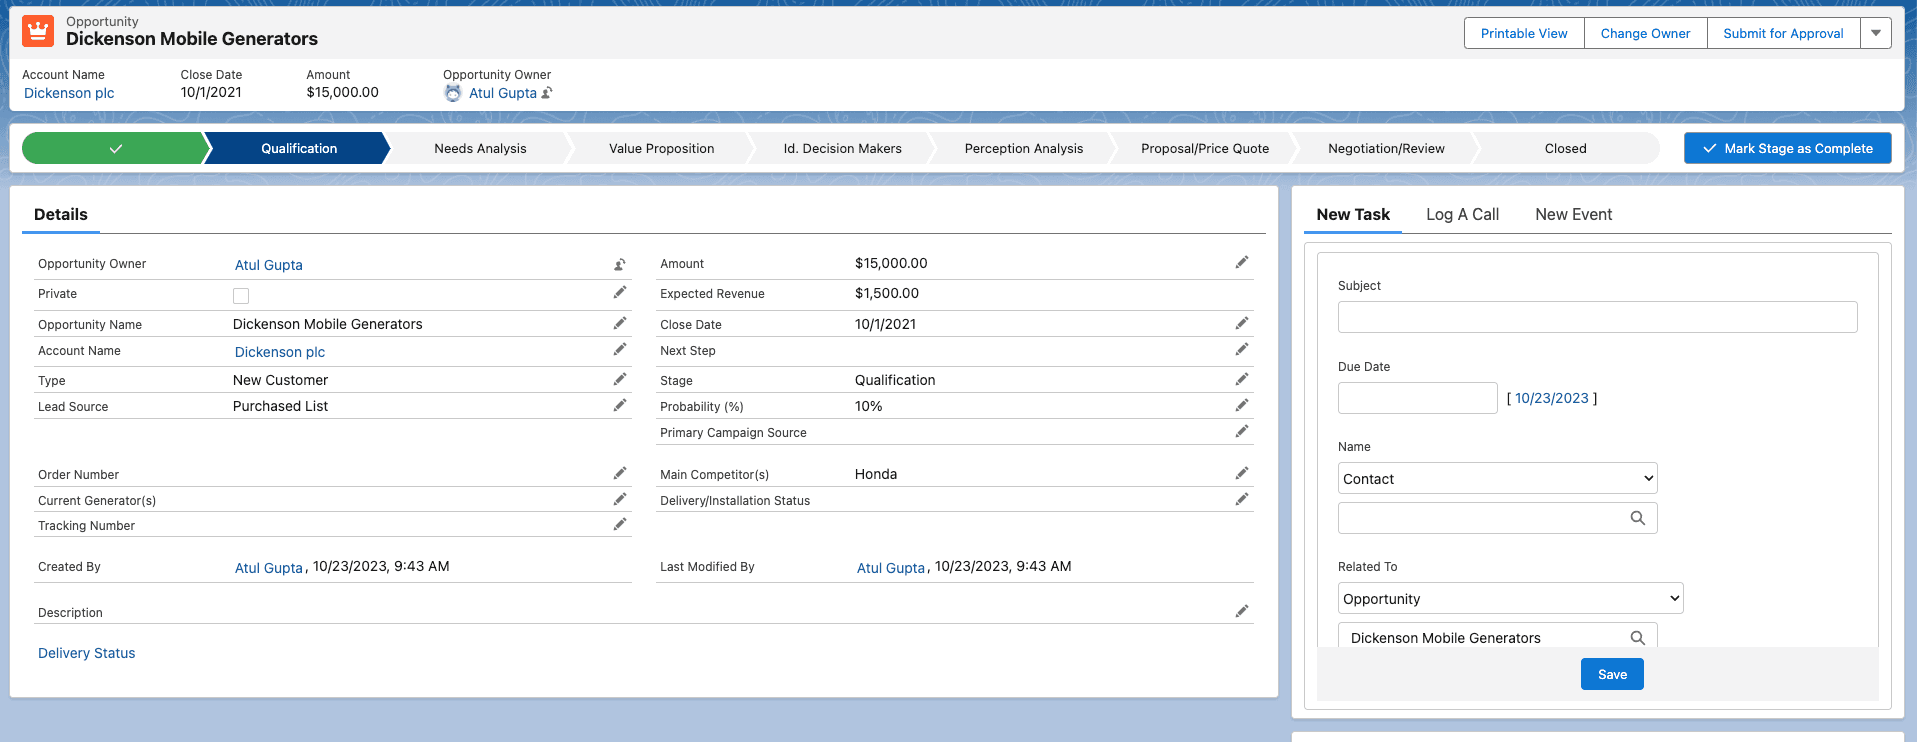Select the Needs Analysis stage
Screen dimensions: 1917x742
click(480, 148)
